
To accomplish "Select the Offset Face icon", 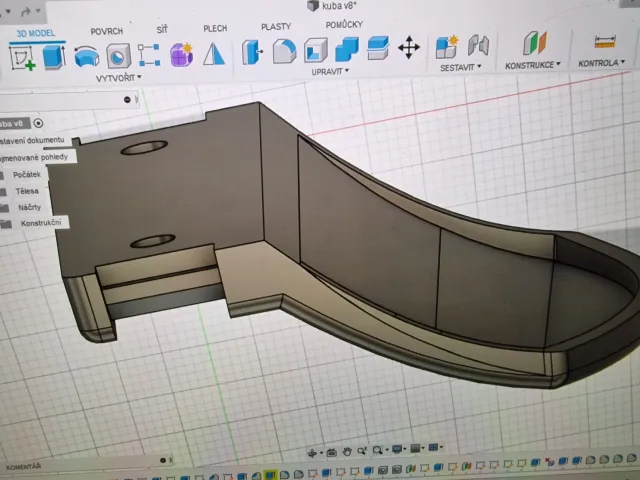I will click(378, 48).
